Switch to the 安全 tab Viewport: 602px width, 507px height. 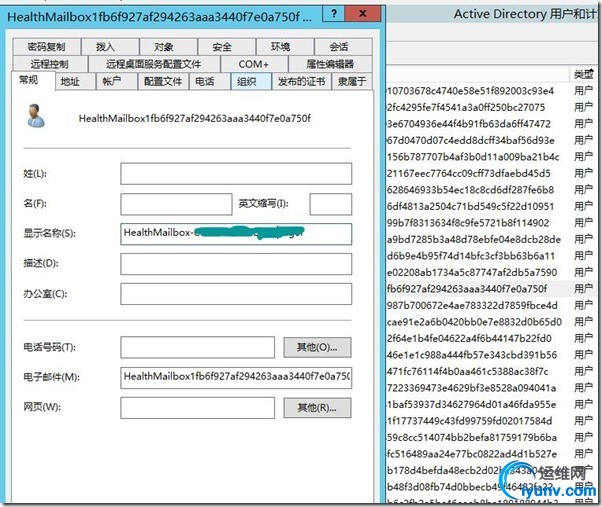227,47
